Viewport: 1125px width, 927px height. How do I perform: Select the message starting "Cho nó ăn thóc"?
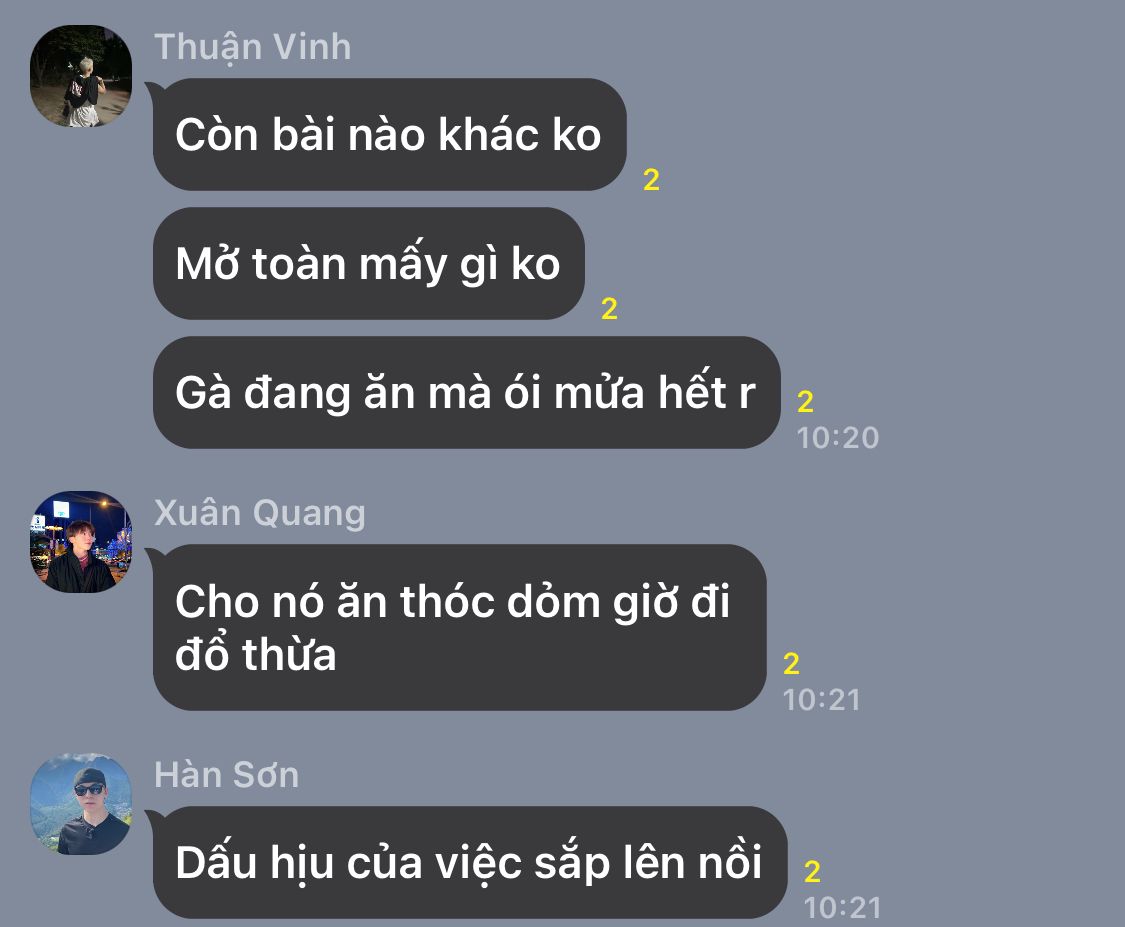click(459, 628)
